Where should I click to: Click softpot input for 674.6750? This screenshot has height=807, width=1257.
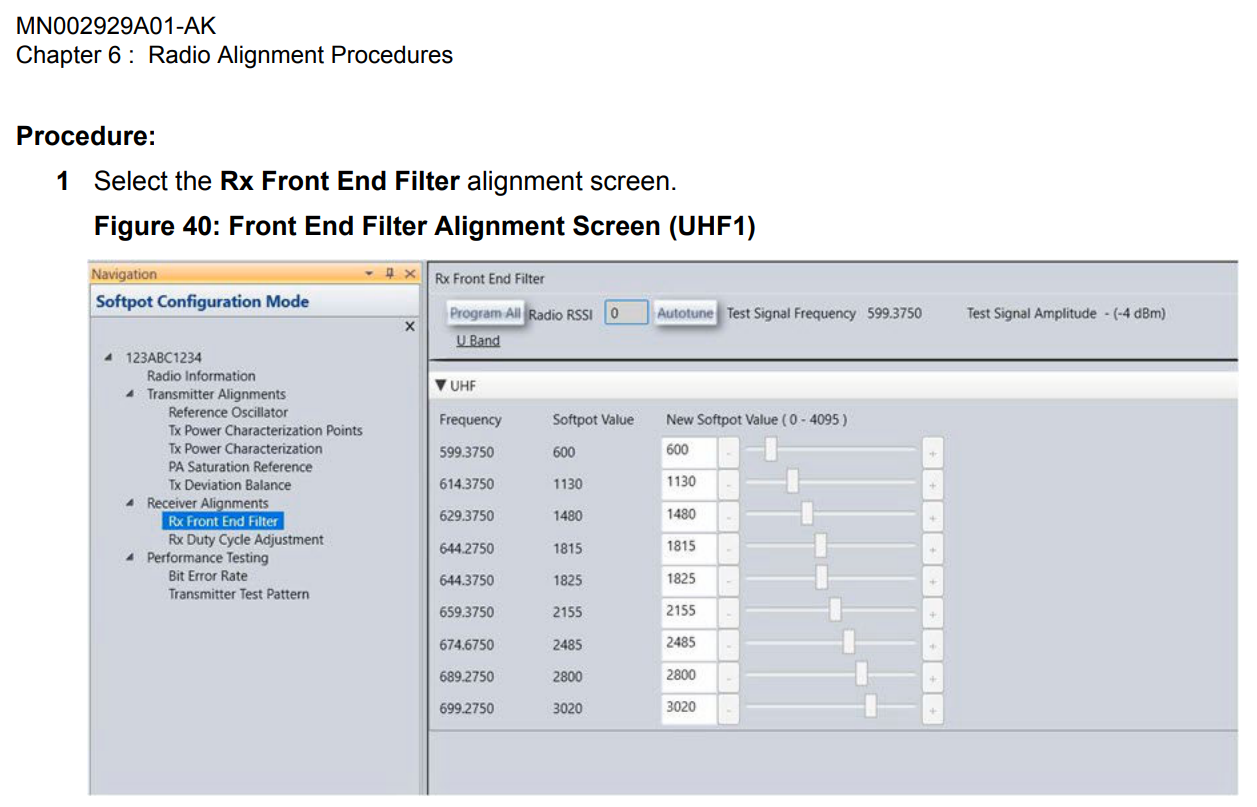689,644
